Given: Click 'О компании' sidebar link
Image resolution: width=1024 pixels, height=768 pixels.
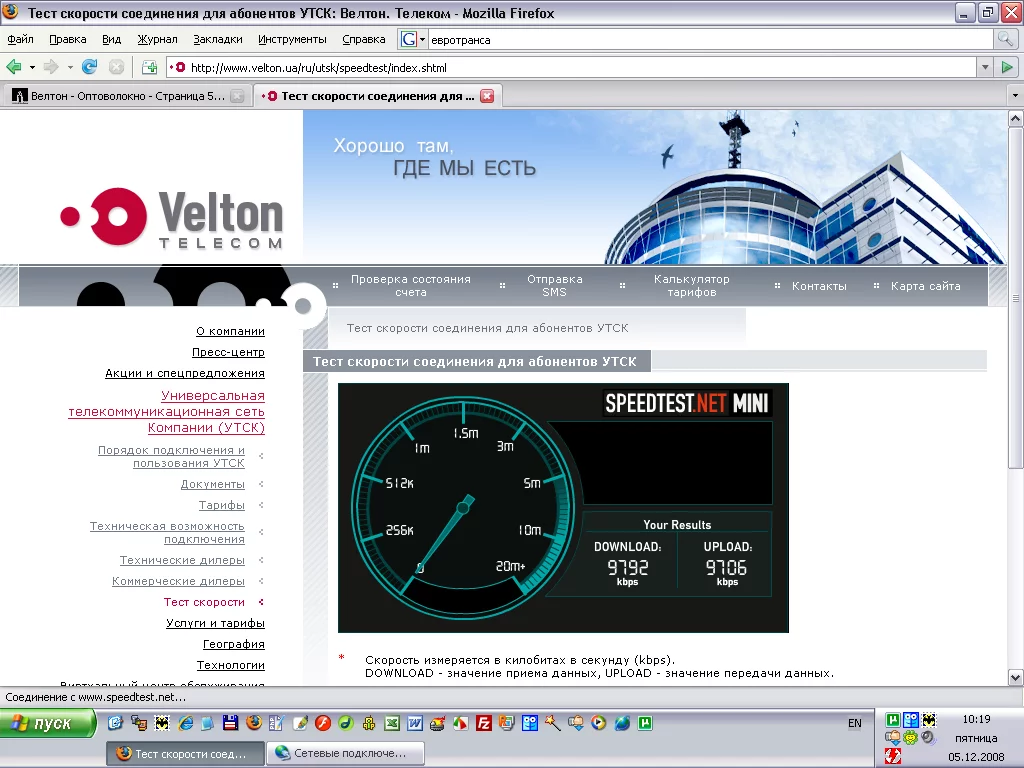Looking at the screenshot, I should pyautogui.click(x=231, y=331).
